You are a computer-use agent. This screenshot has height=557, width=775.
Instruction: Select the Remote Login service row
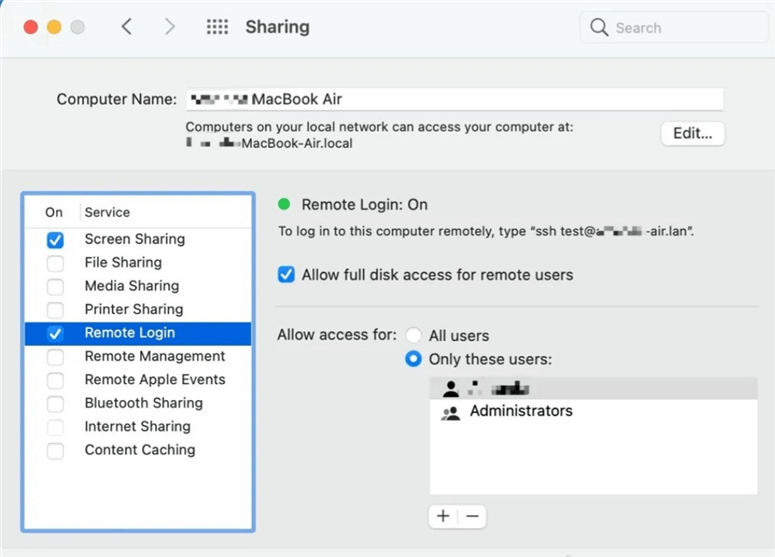138,333
